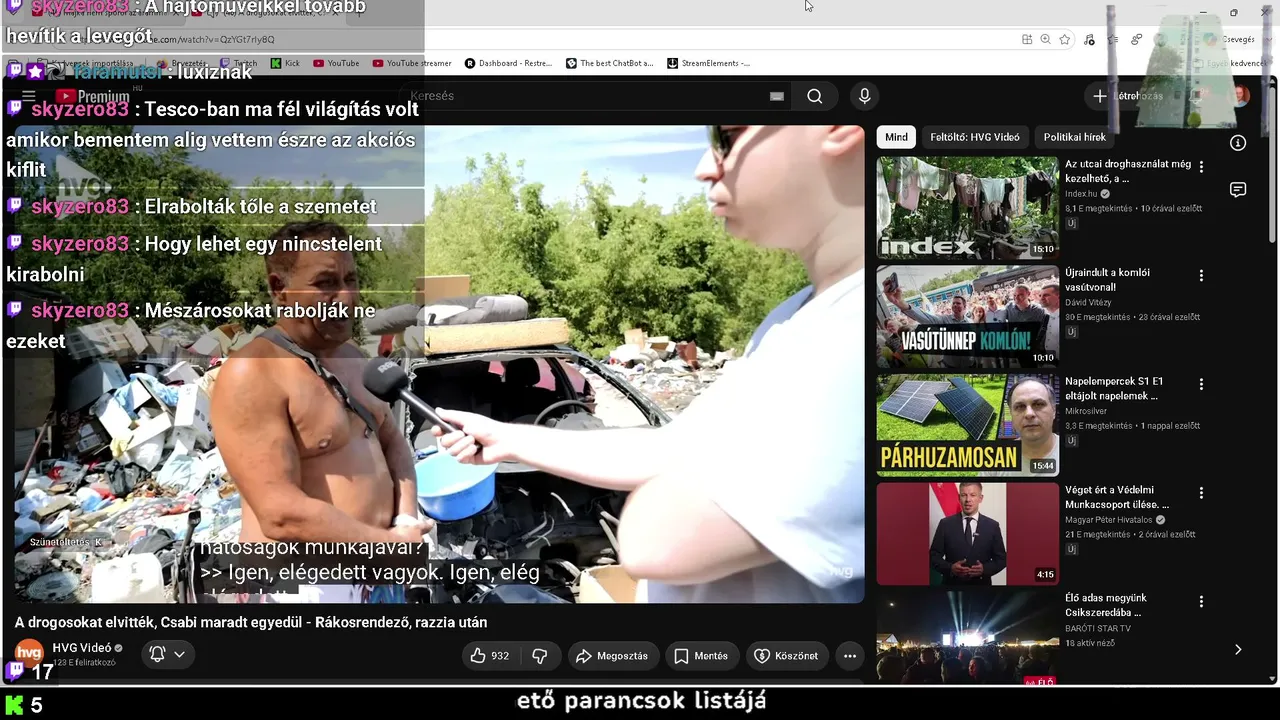Open the YouTube bookmark in the bookmarks bar

point(336,63)
